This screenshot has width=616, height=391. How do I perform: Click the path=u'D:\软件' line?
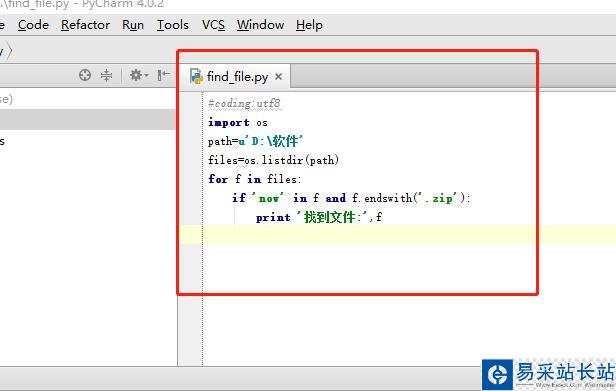[x=255, y=141]
